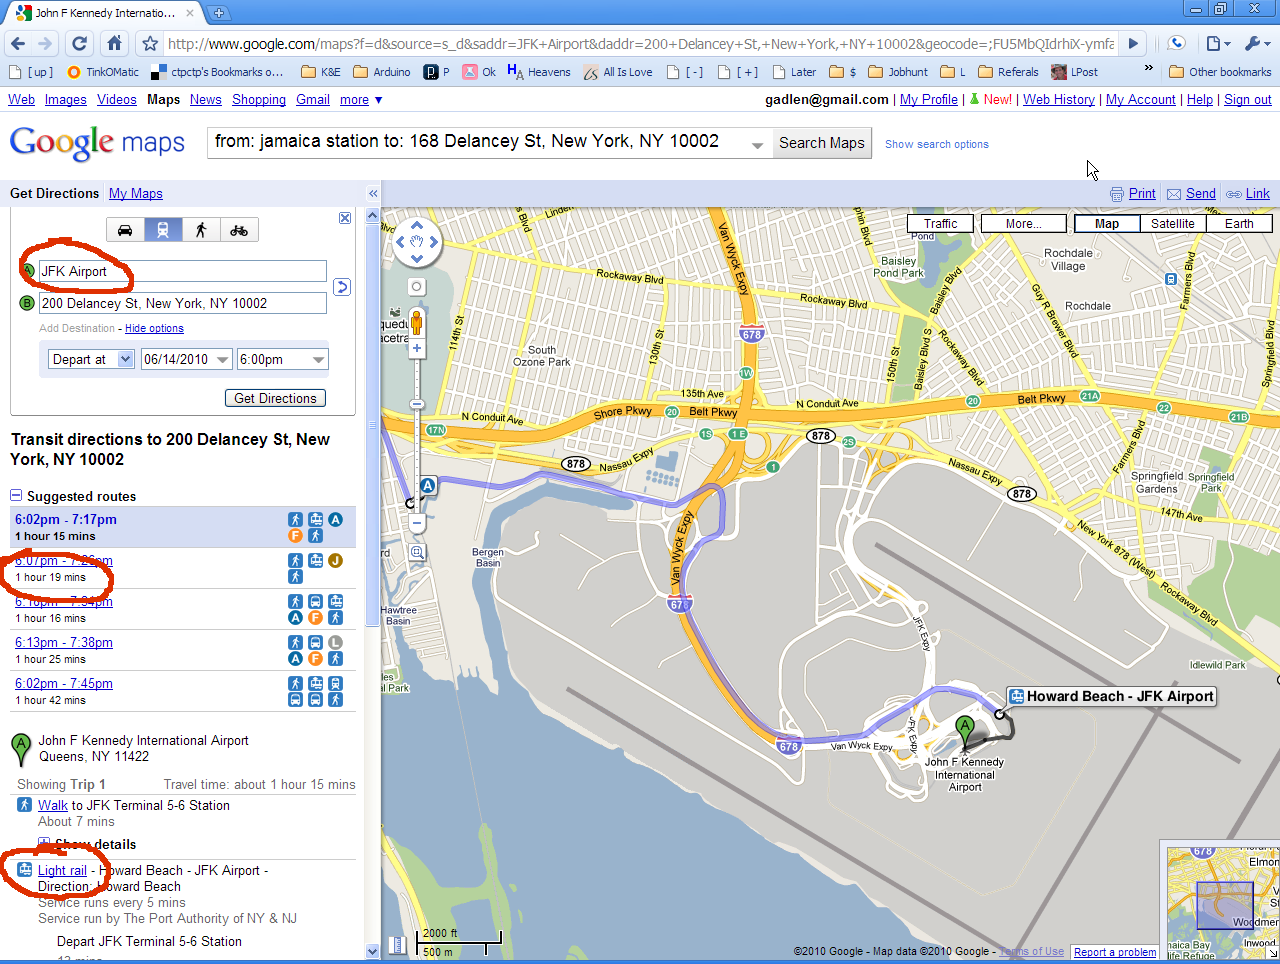Open the time dropdown 6:00pm

(x=283, y=359)
